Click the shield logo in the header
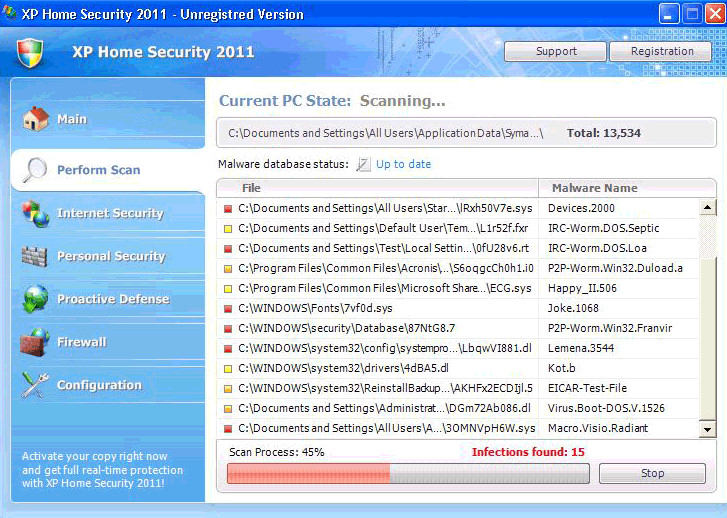 tap(31, 53)
